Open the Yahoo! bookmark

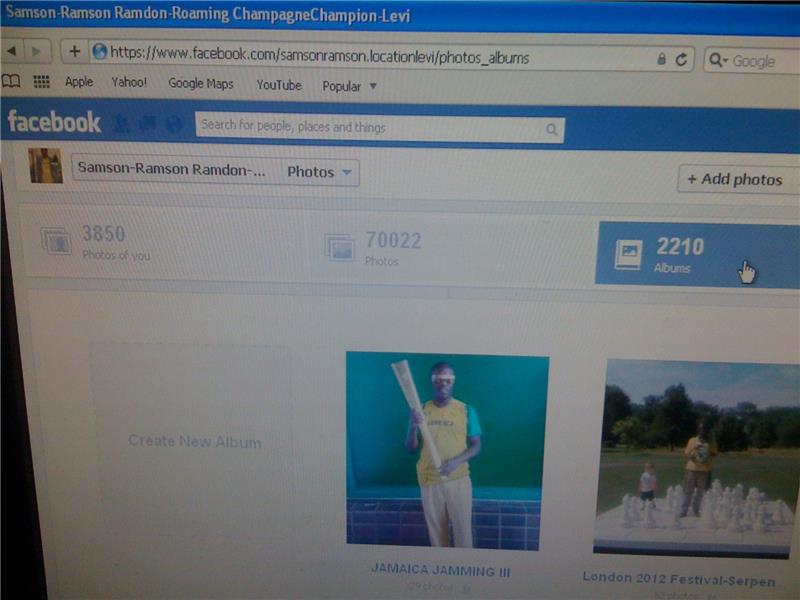(x=129, y=83)
